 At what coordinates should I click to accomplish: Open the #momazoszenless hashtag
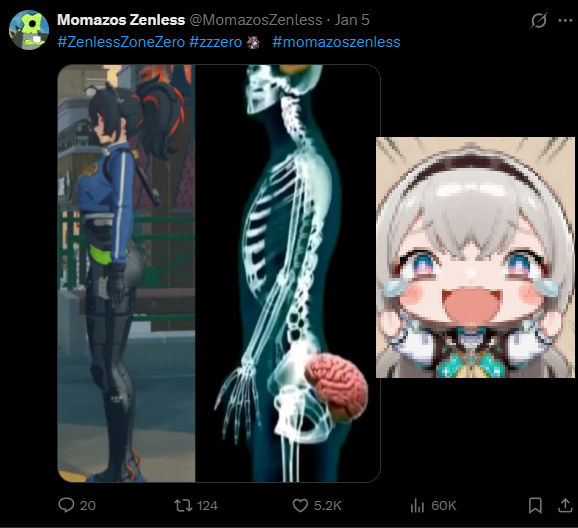[336, 42]
